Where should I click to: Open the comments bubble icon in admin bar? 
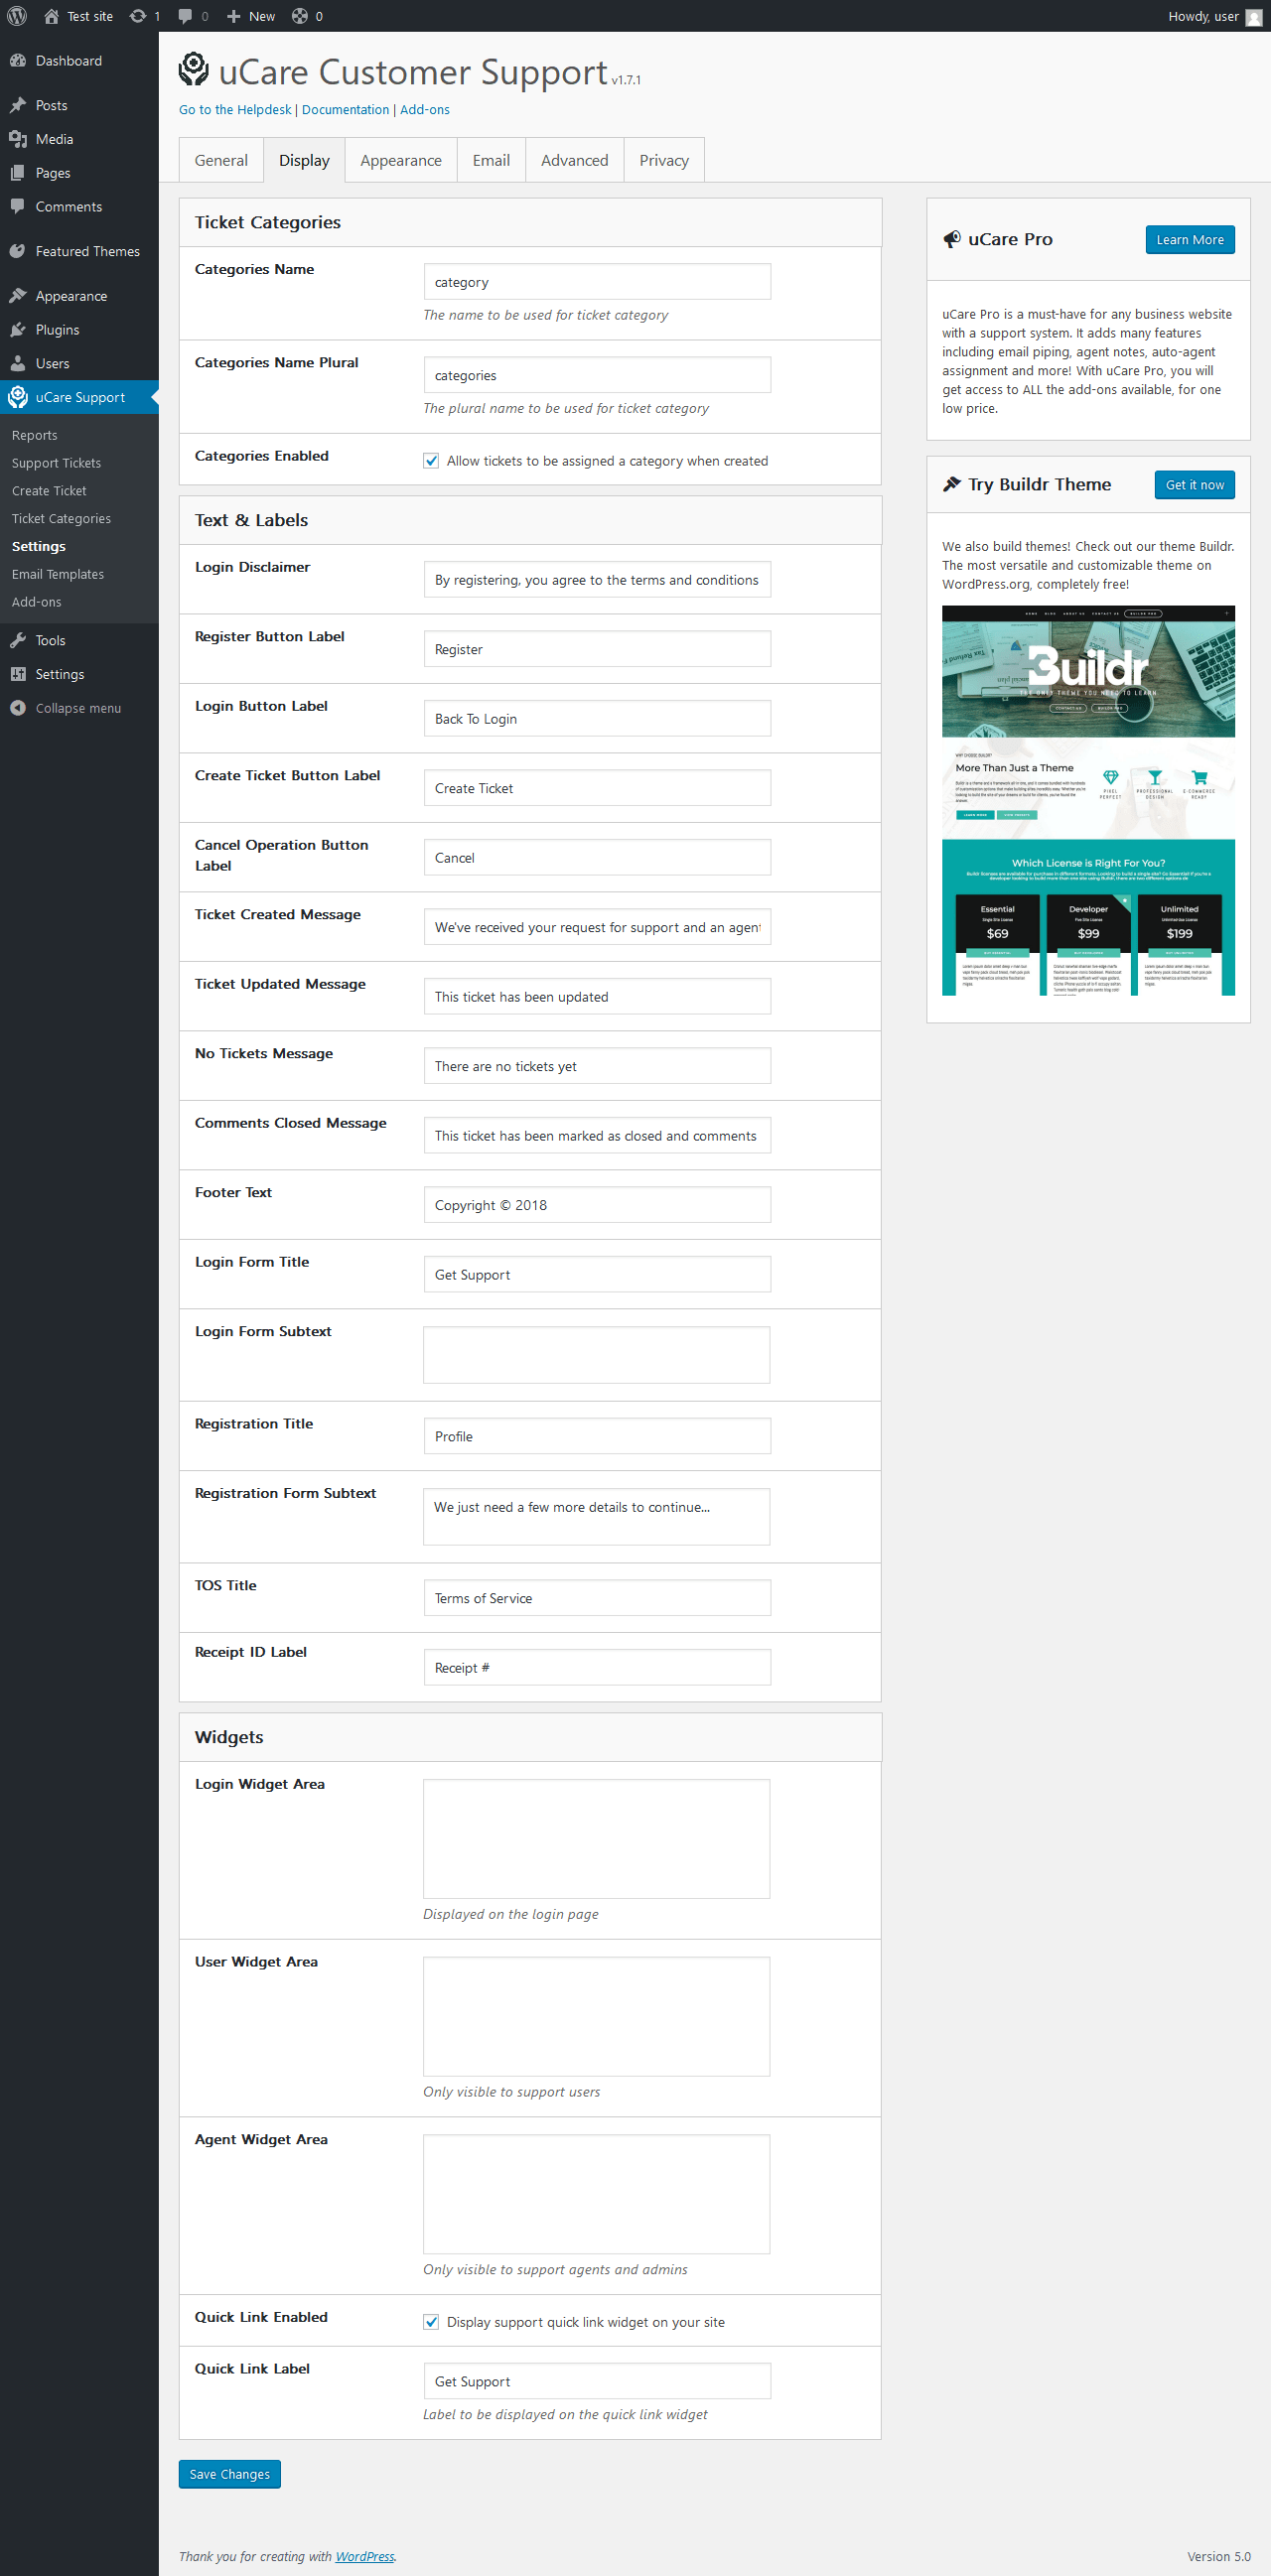pos(185,16)
